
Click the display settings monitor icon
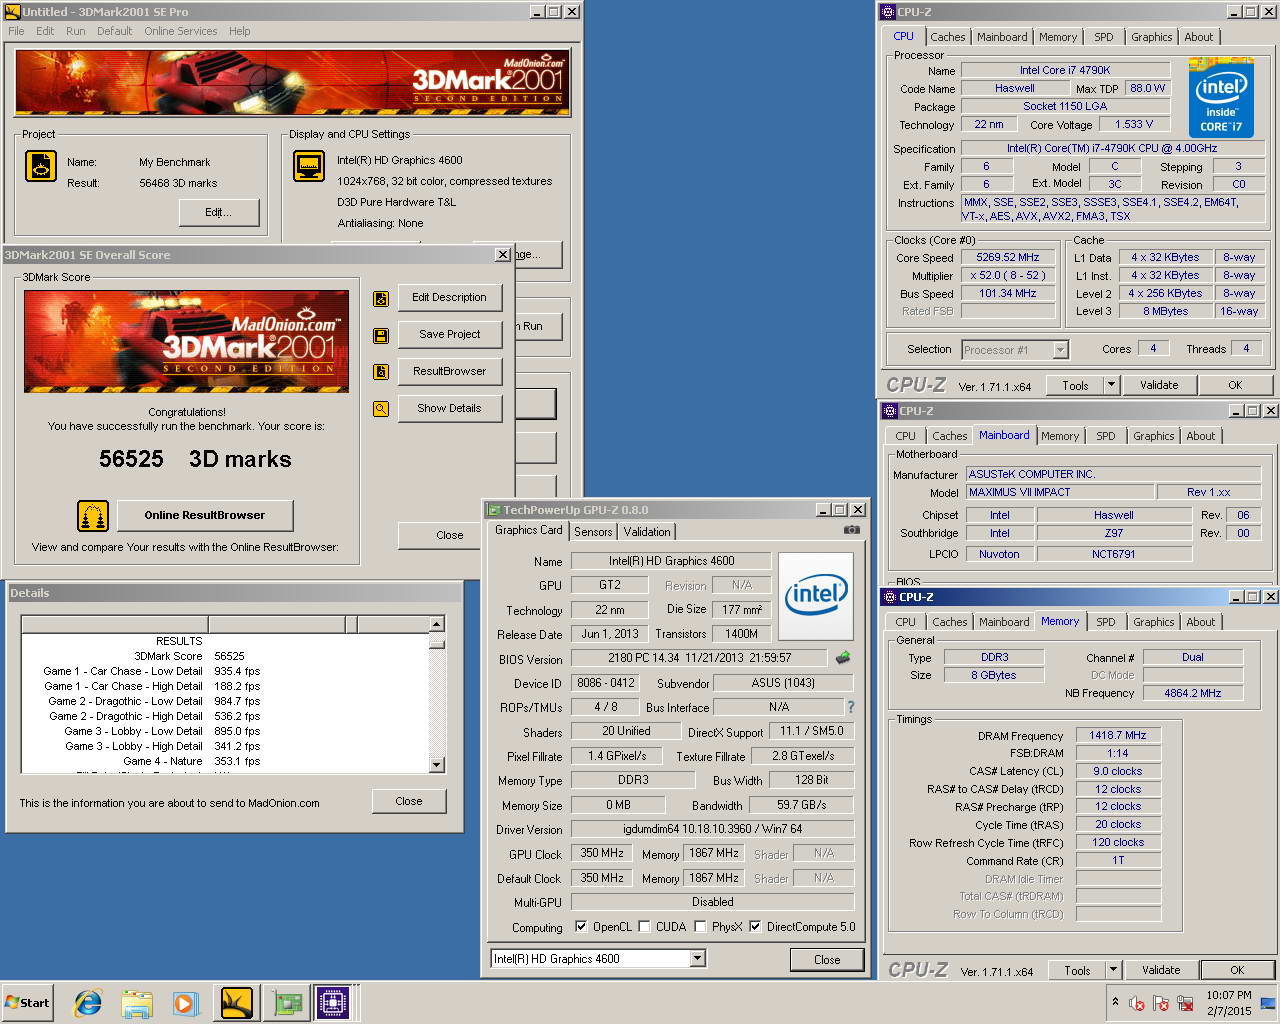309,166
